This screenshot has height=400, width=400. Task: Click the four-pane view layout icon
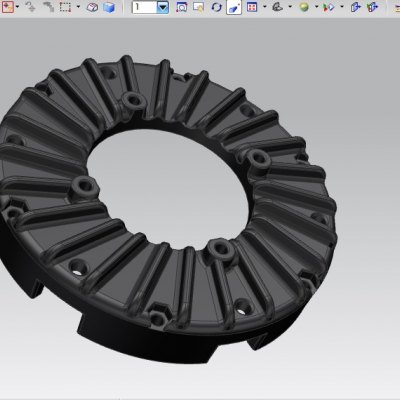point(252,7)
